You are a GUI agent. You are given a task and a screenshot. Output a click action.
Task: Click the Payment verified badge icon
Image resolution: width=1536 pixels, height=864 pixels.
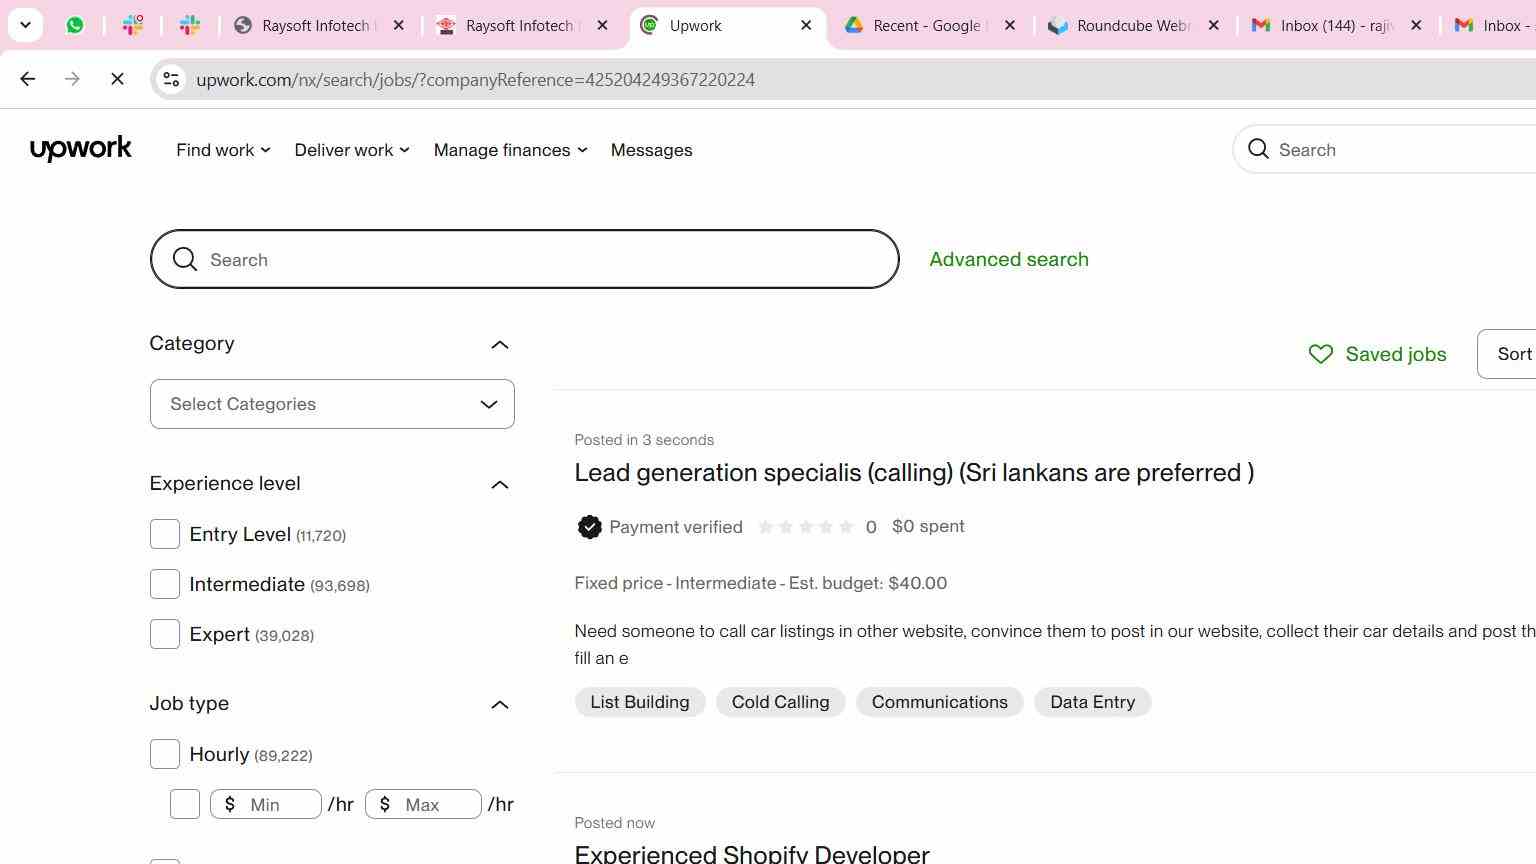[589, 527]
